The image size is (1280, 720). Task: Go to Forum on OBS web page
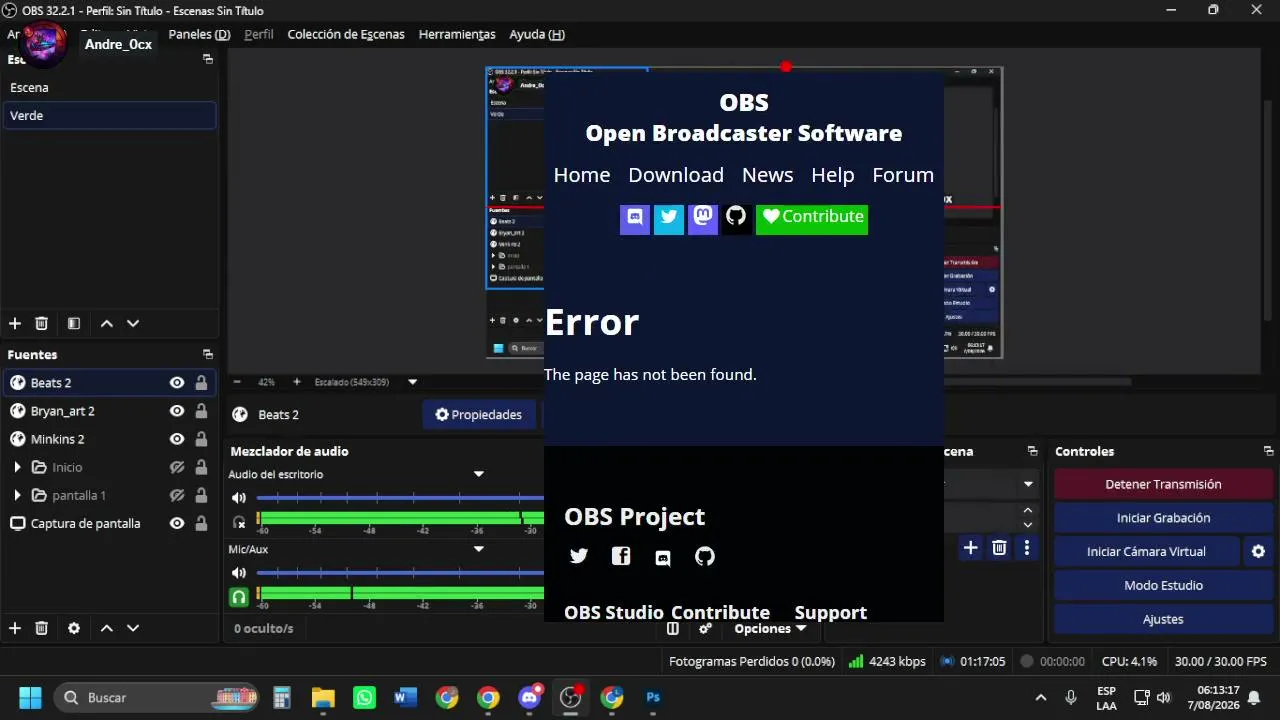click(x=903, y=175)
